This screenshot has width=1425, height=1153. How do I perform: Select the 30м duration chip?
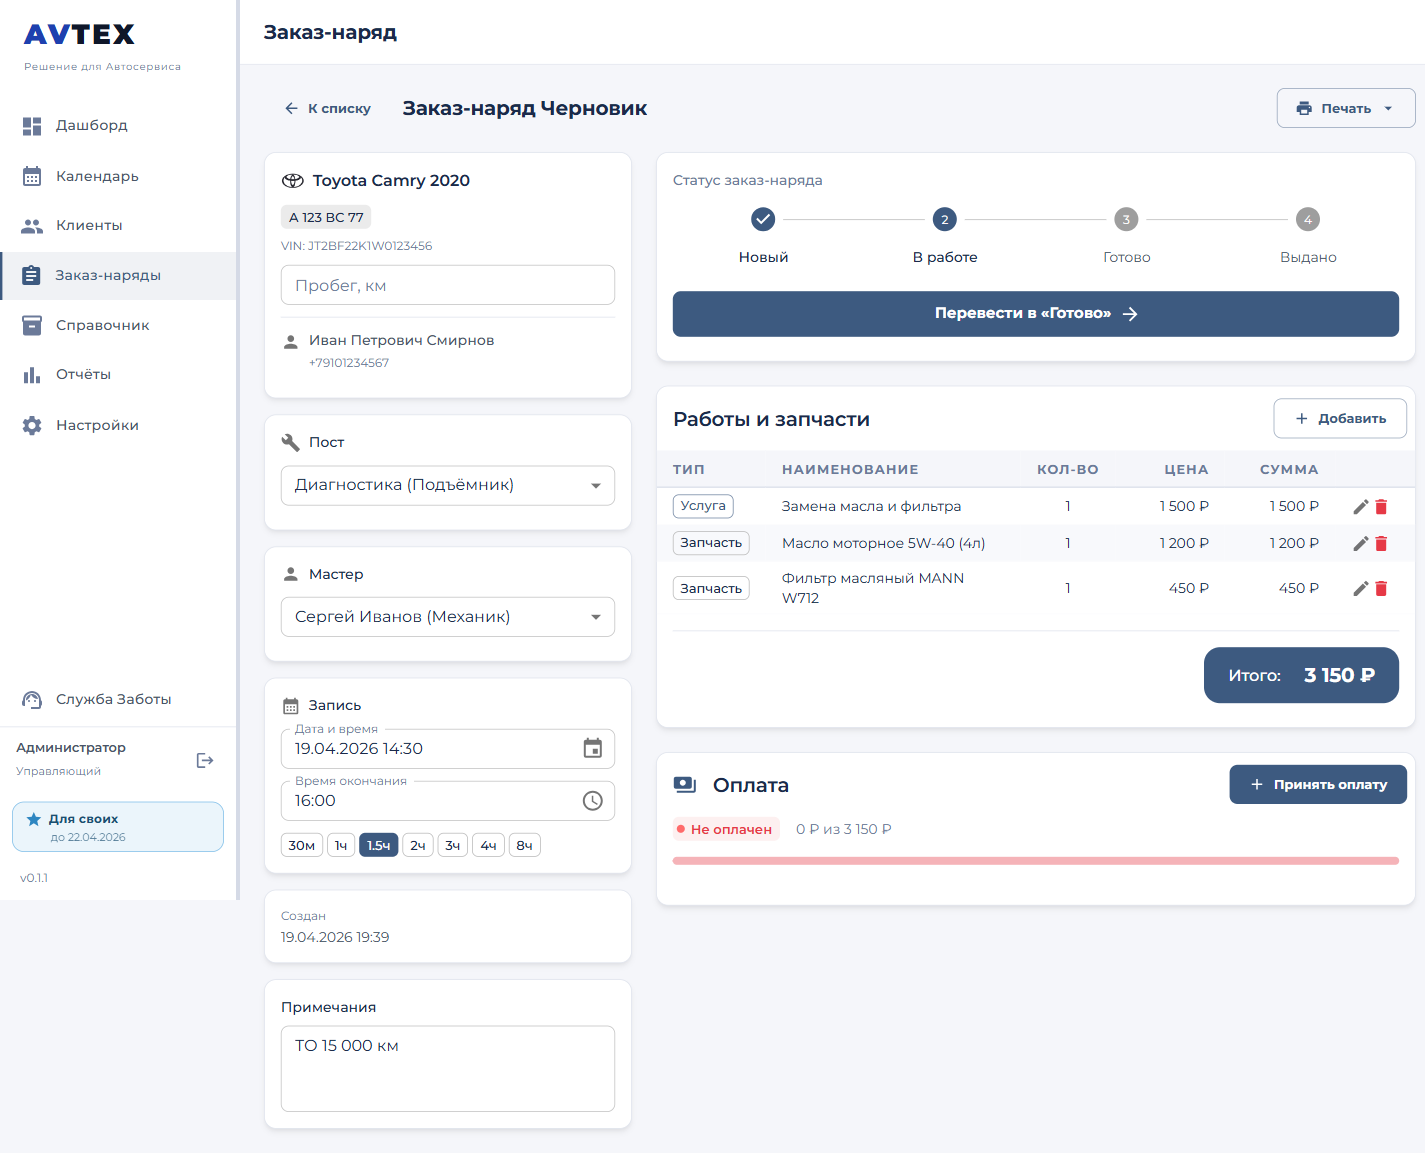(x=302, y=846)
